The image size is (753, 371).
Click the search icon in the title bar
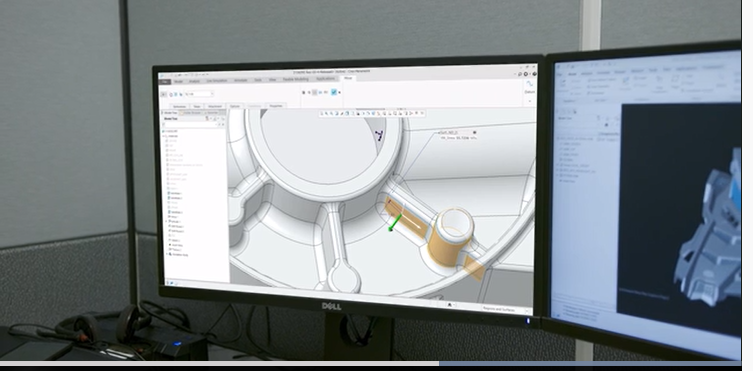coord(520,74)
